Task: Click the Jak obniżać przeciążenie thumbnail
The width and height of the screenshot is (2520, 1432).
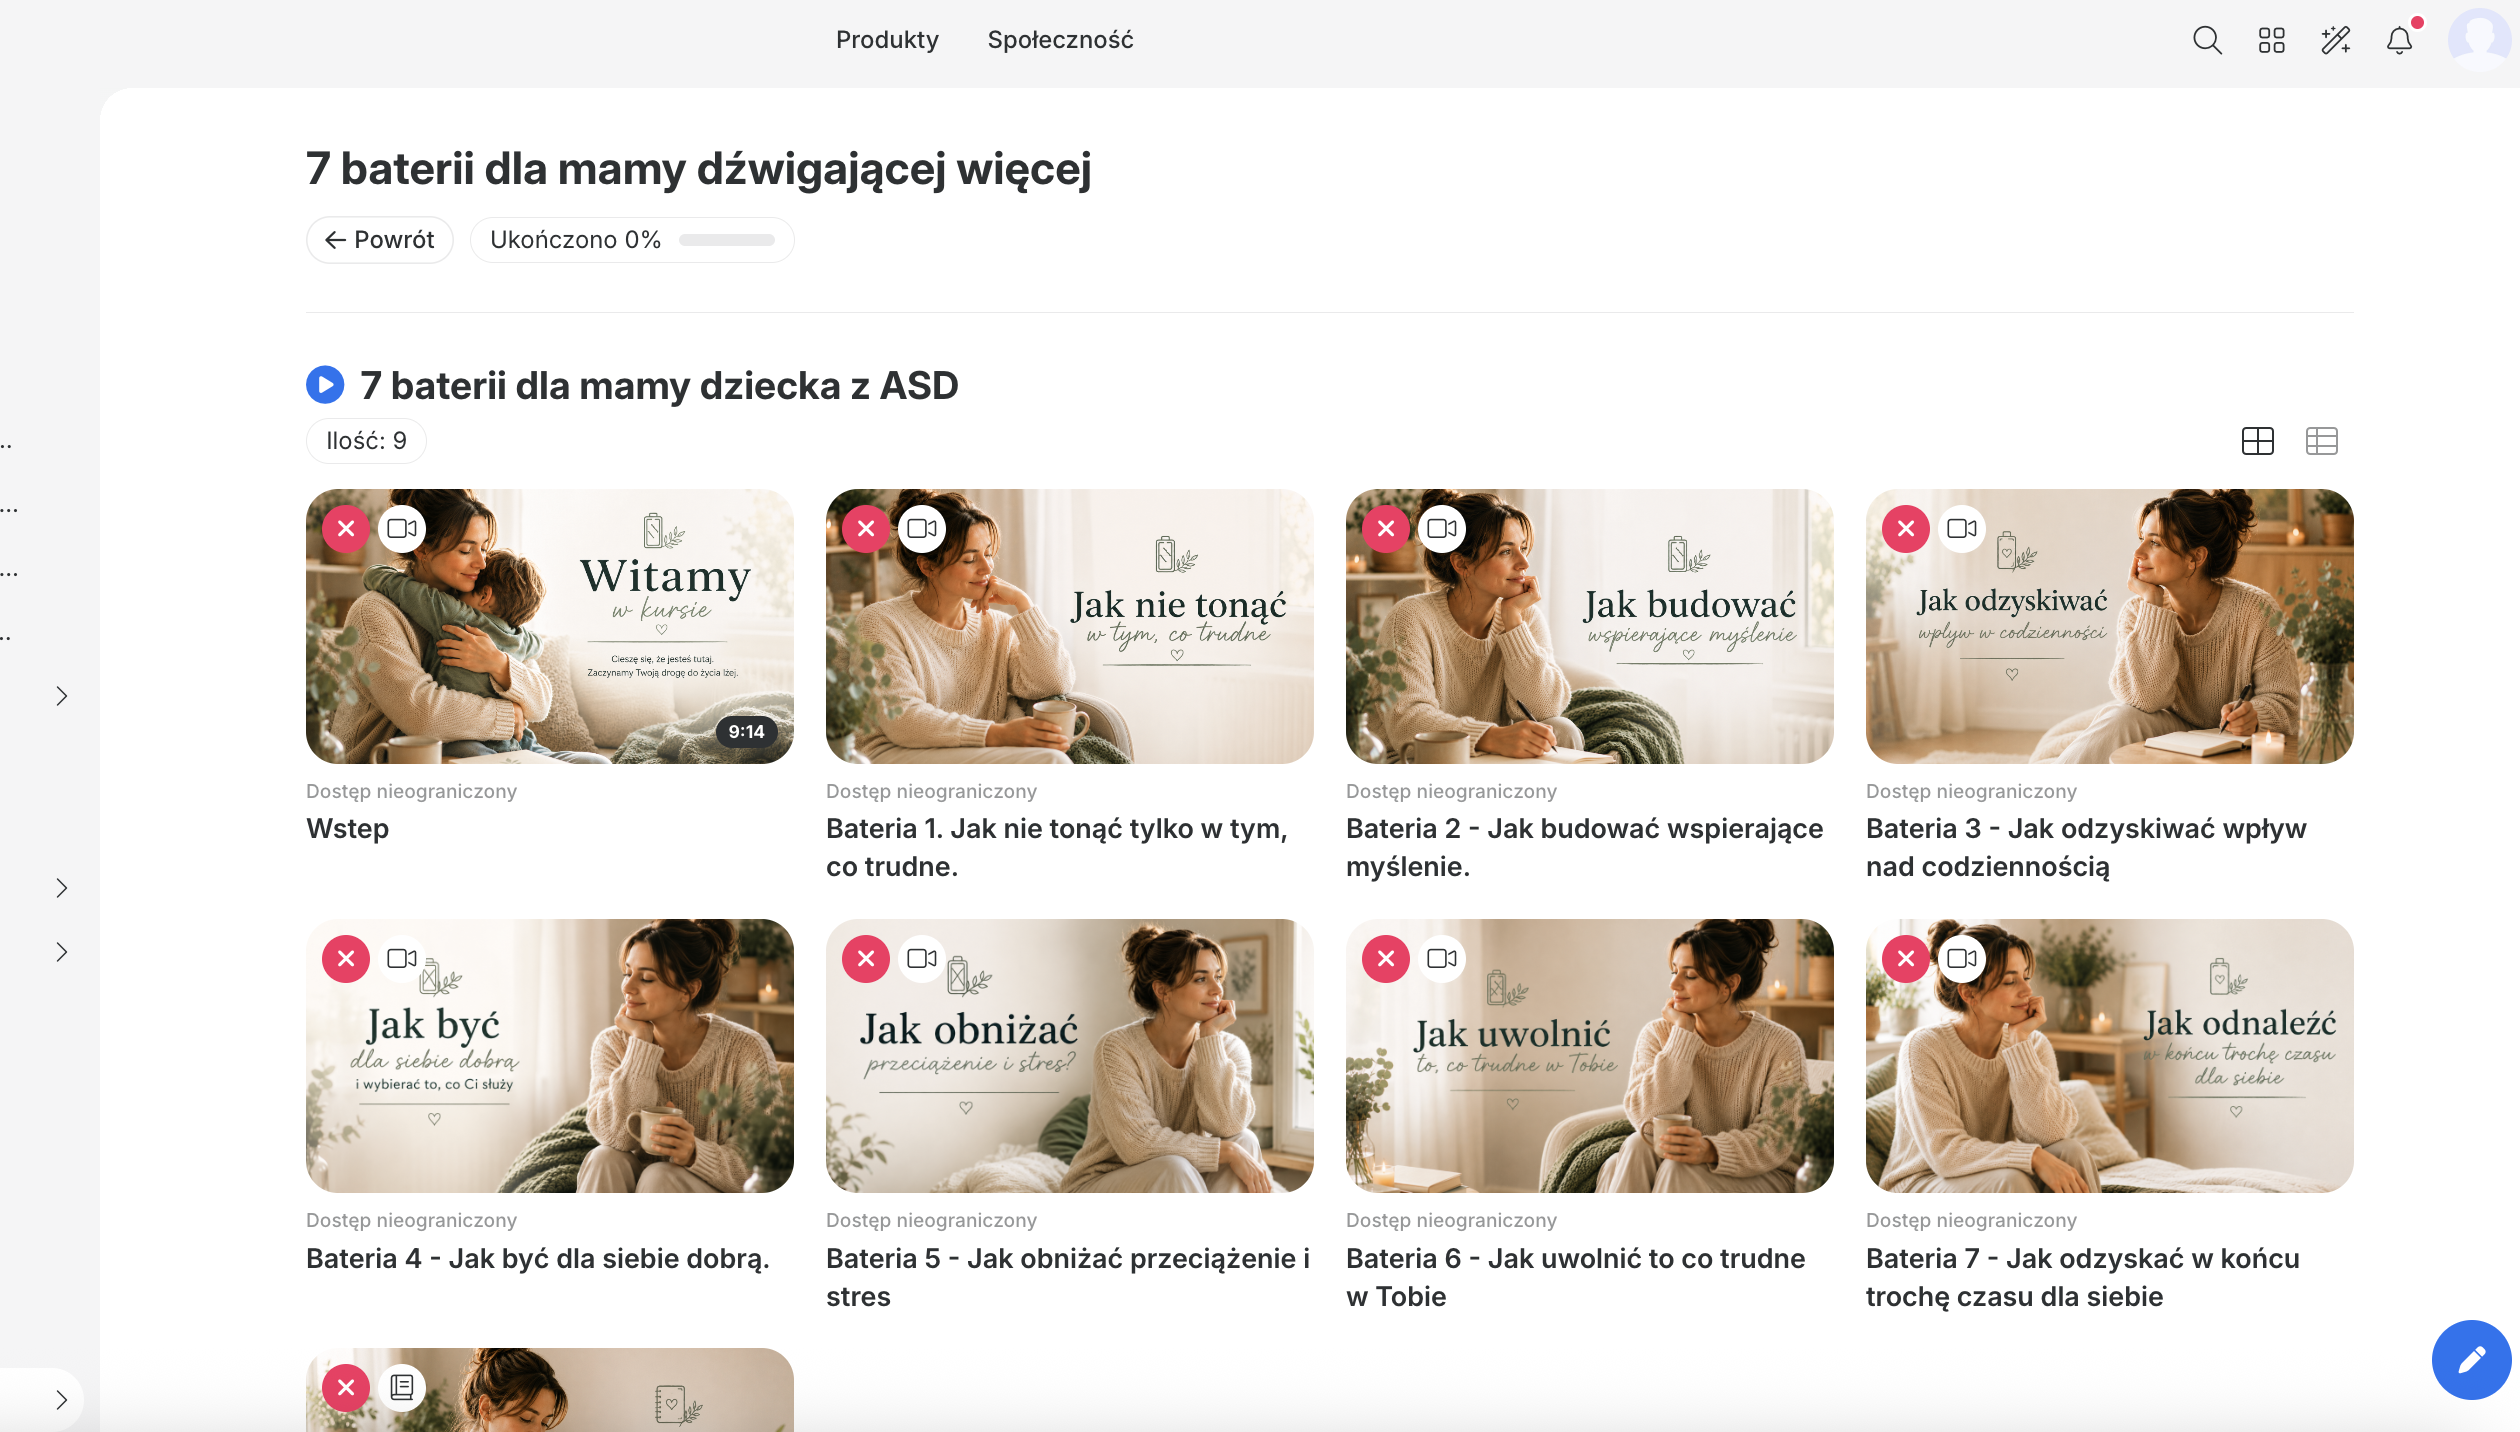Action: (1070, 1056)
